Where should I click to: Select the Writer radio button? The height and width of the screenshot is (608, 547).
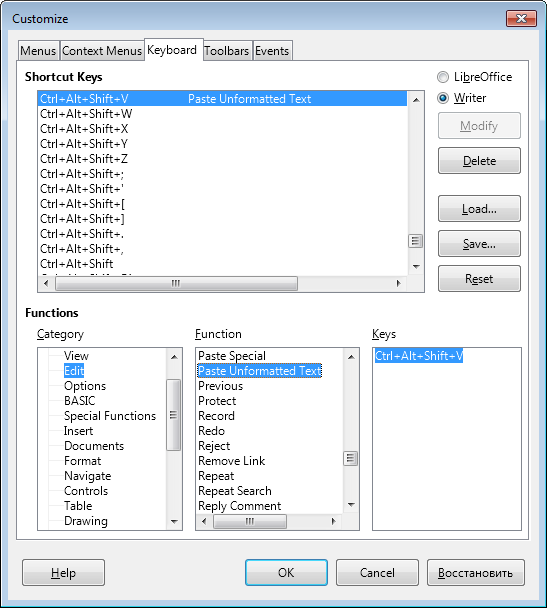point(443,98)
